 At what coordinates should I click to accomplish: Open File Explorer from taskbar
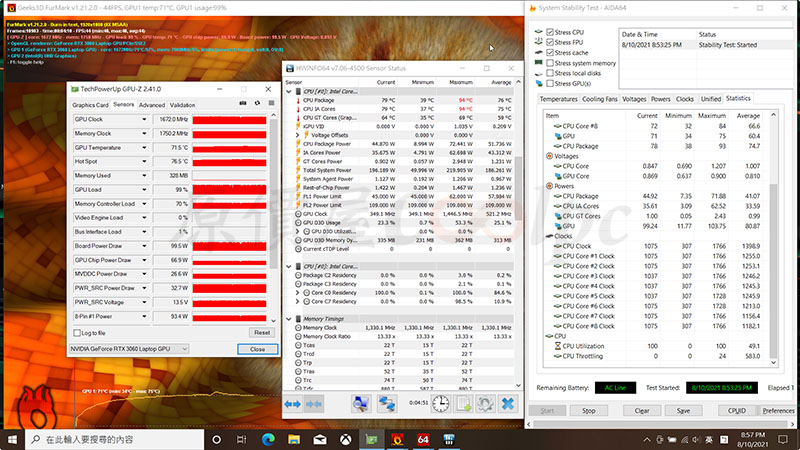pos(294,439)
